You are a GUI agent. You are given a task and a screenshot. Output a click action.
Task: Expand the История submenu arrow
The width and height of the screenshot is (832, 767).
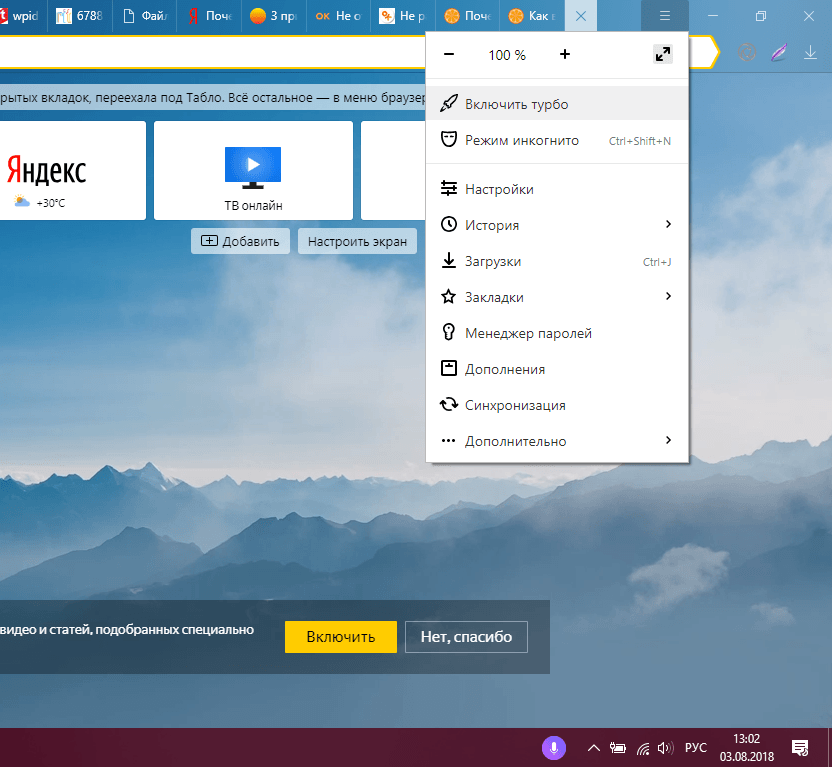(x=668, y=224)
